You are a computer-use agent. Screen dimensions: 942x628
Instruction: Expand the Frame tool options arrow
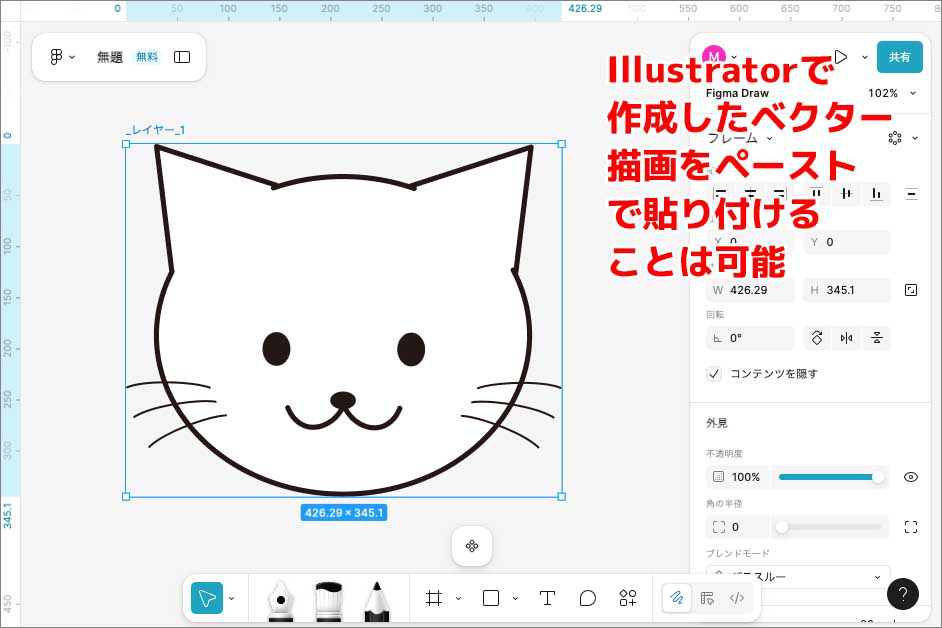coord(458,598)
